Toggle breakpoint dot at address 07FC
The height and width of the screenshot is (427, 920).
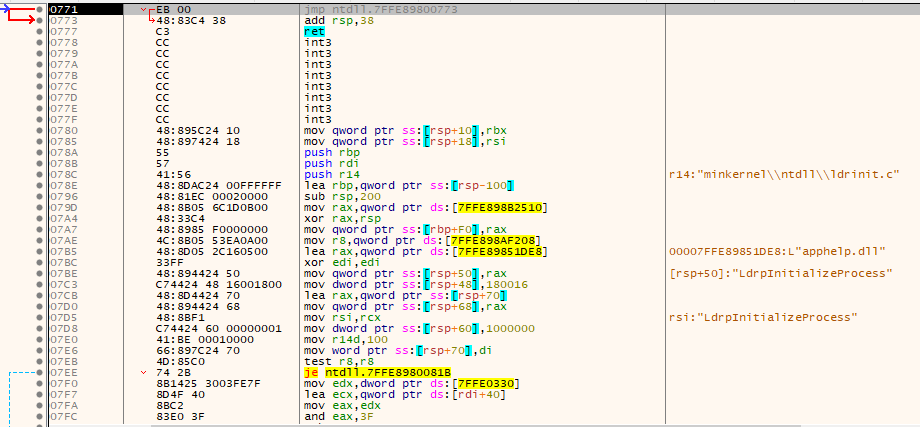point(39,416)
